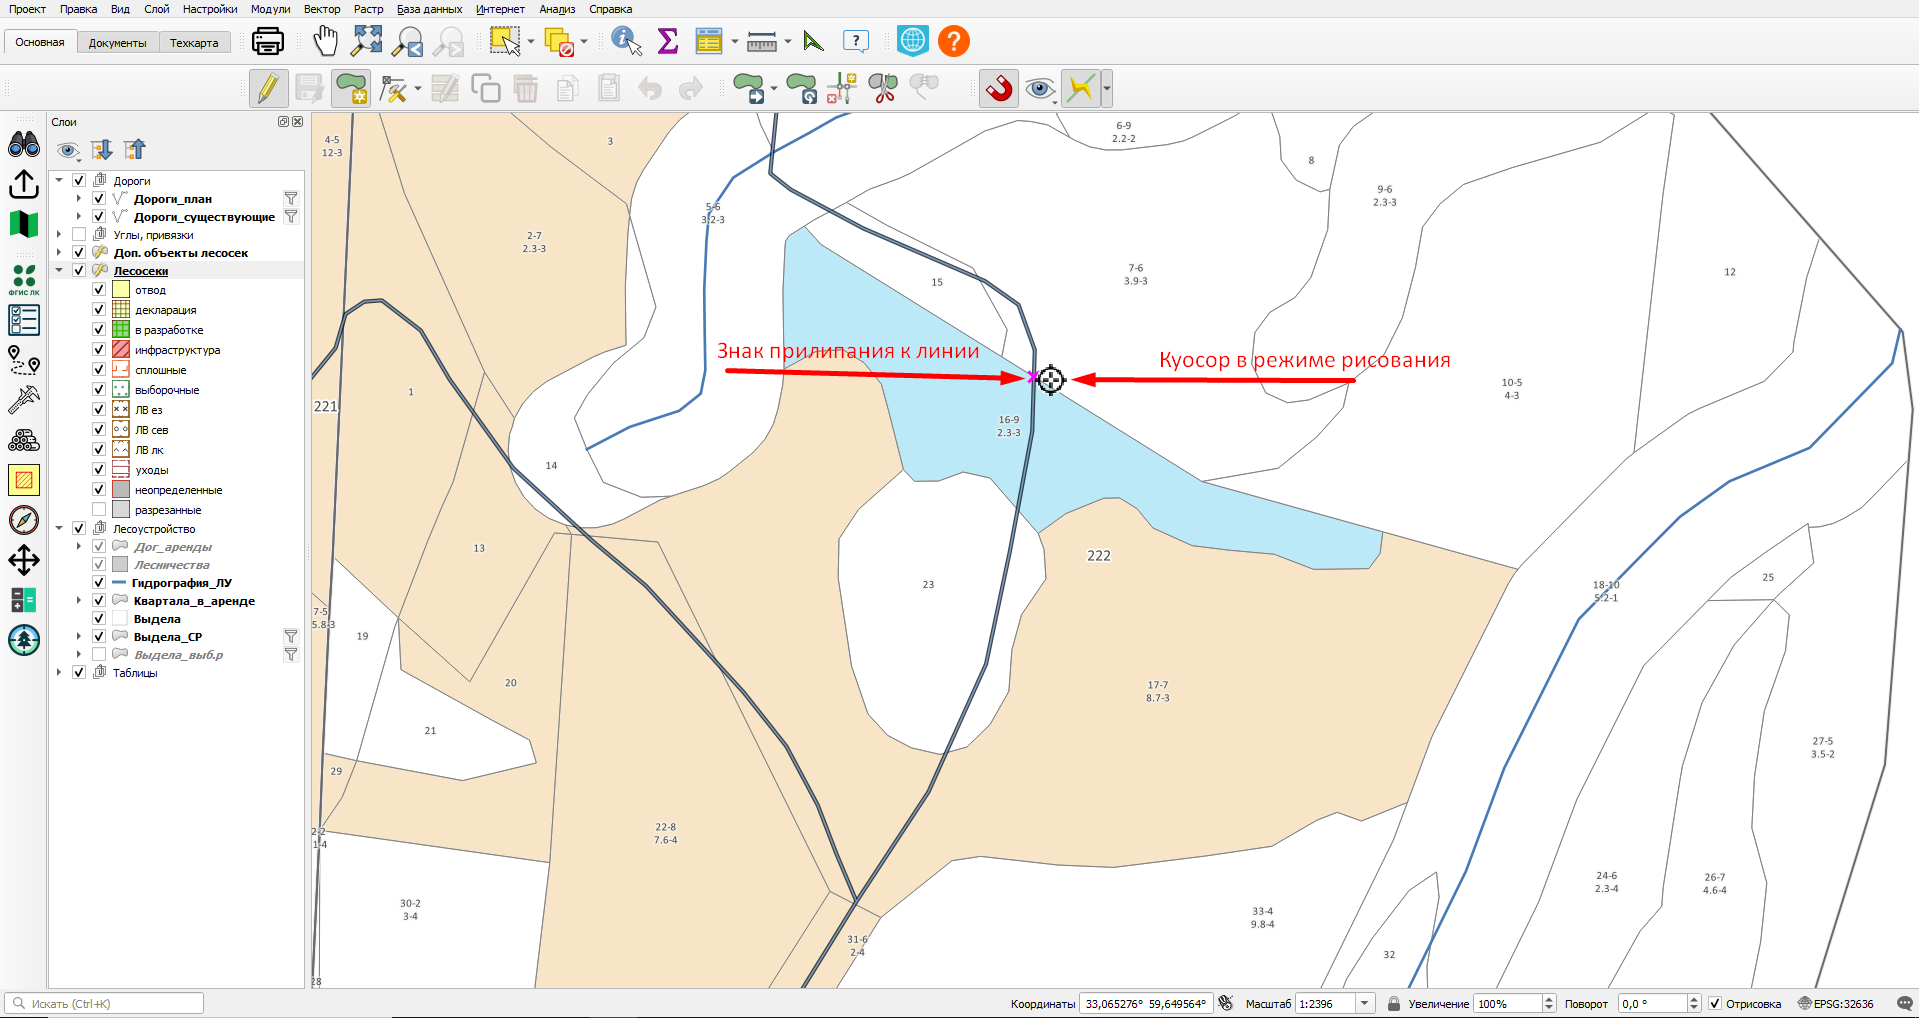Select the Pan map hand tool
Image resolution: width=1919 pixels, height=1018 pixels.
pos(326,41)
